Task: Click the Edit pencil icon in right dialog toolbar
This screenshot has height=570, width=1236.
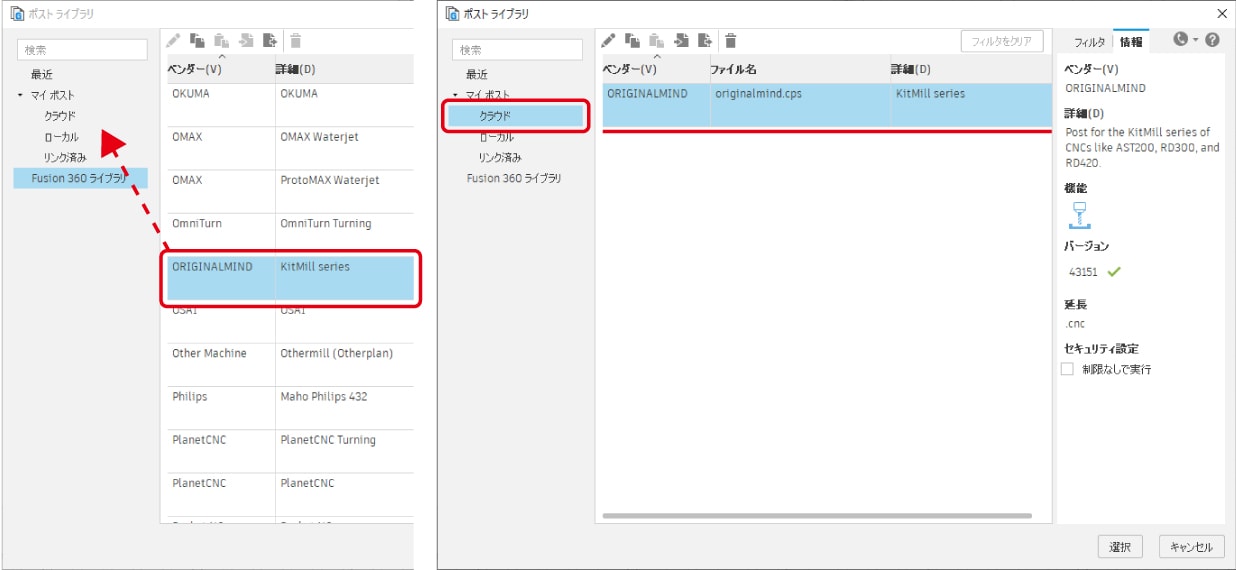Action: coord(607,40)
